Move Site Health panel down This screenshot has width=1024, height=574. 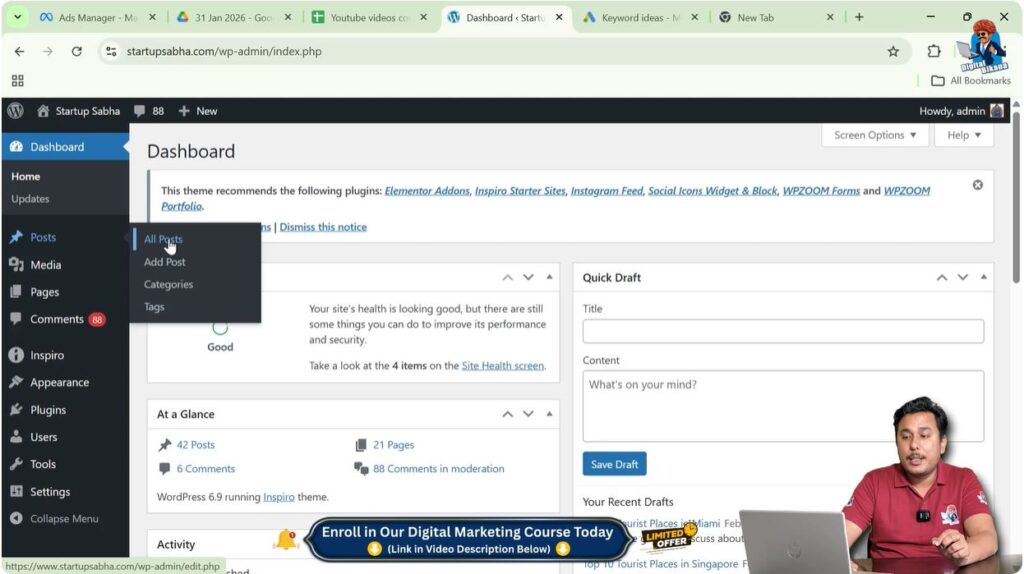528,278
